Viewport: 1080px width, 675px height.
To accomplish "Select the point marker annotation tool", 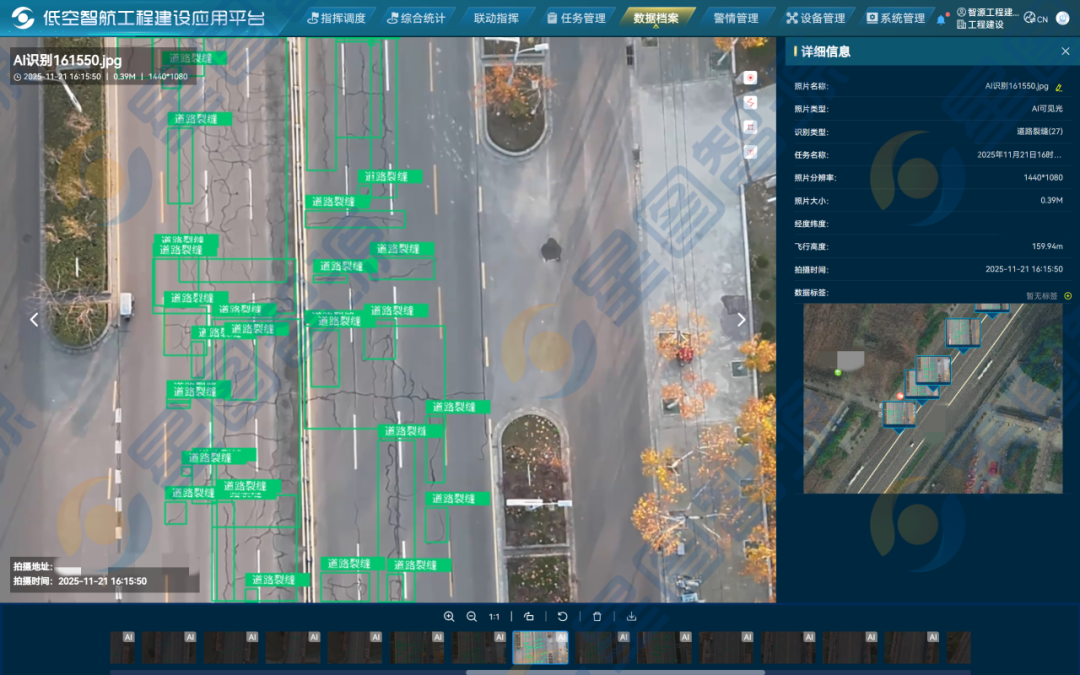I will [x=750, y=77].
